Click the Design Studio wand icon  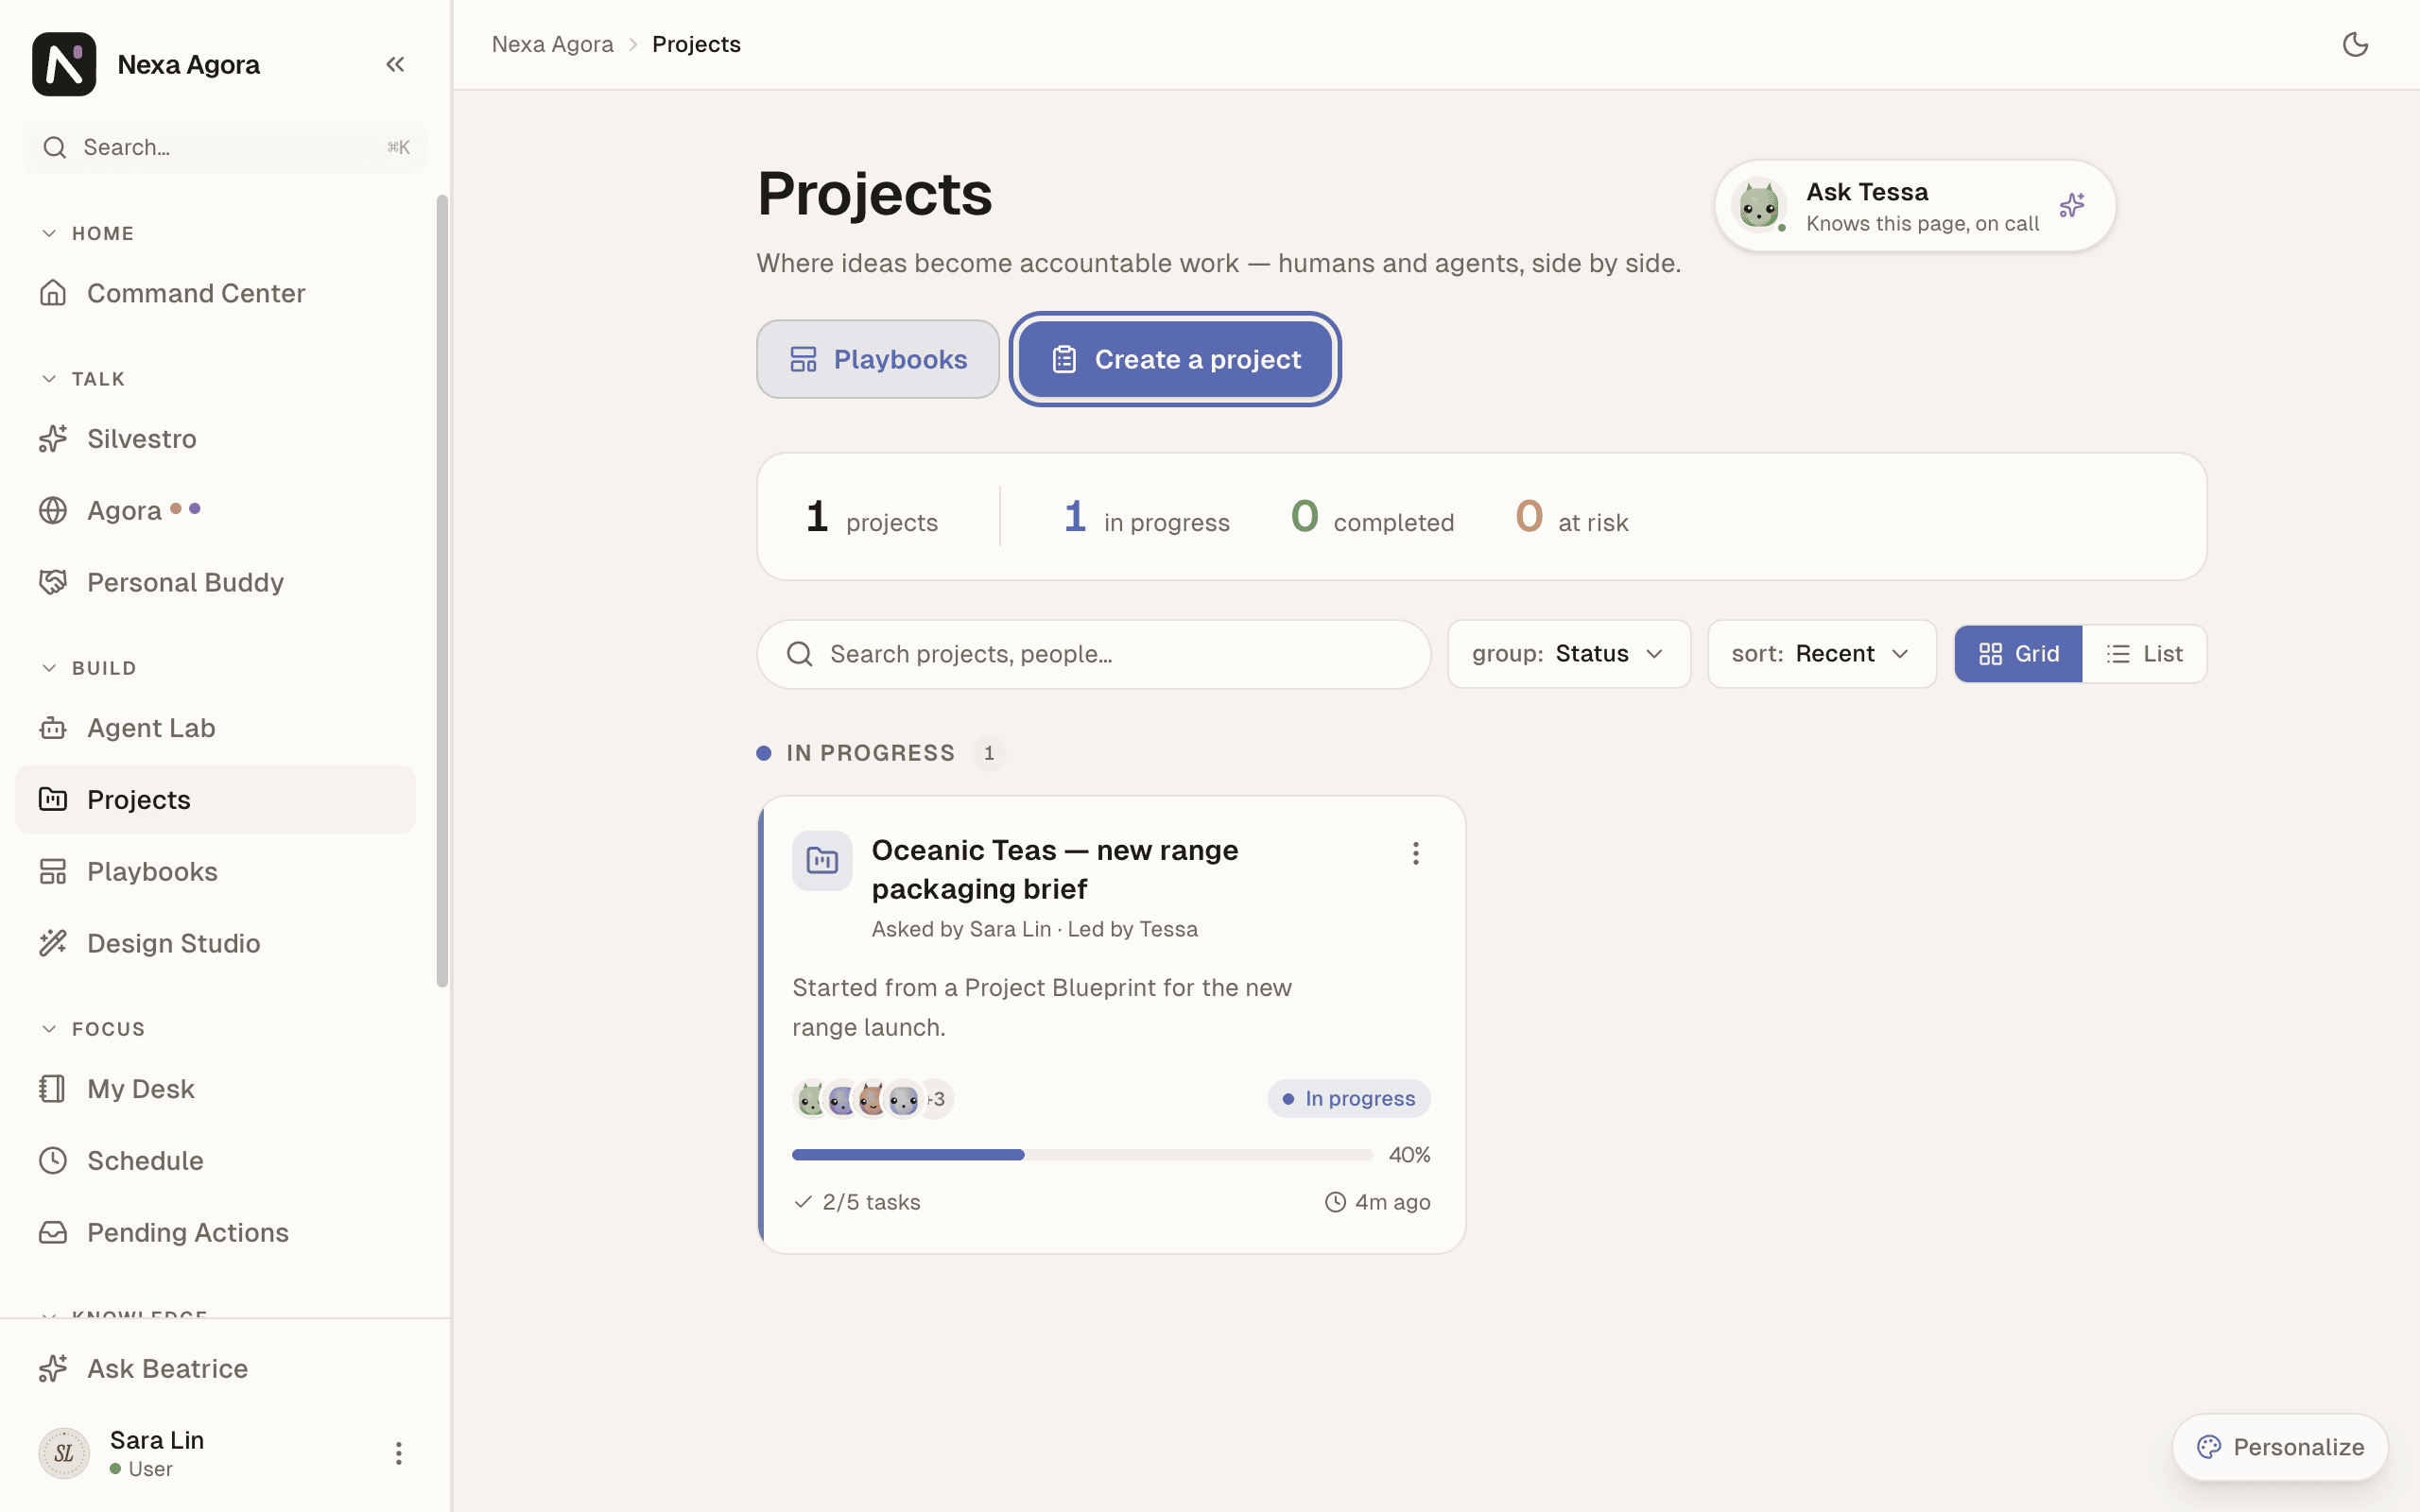53,943
